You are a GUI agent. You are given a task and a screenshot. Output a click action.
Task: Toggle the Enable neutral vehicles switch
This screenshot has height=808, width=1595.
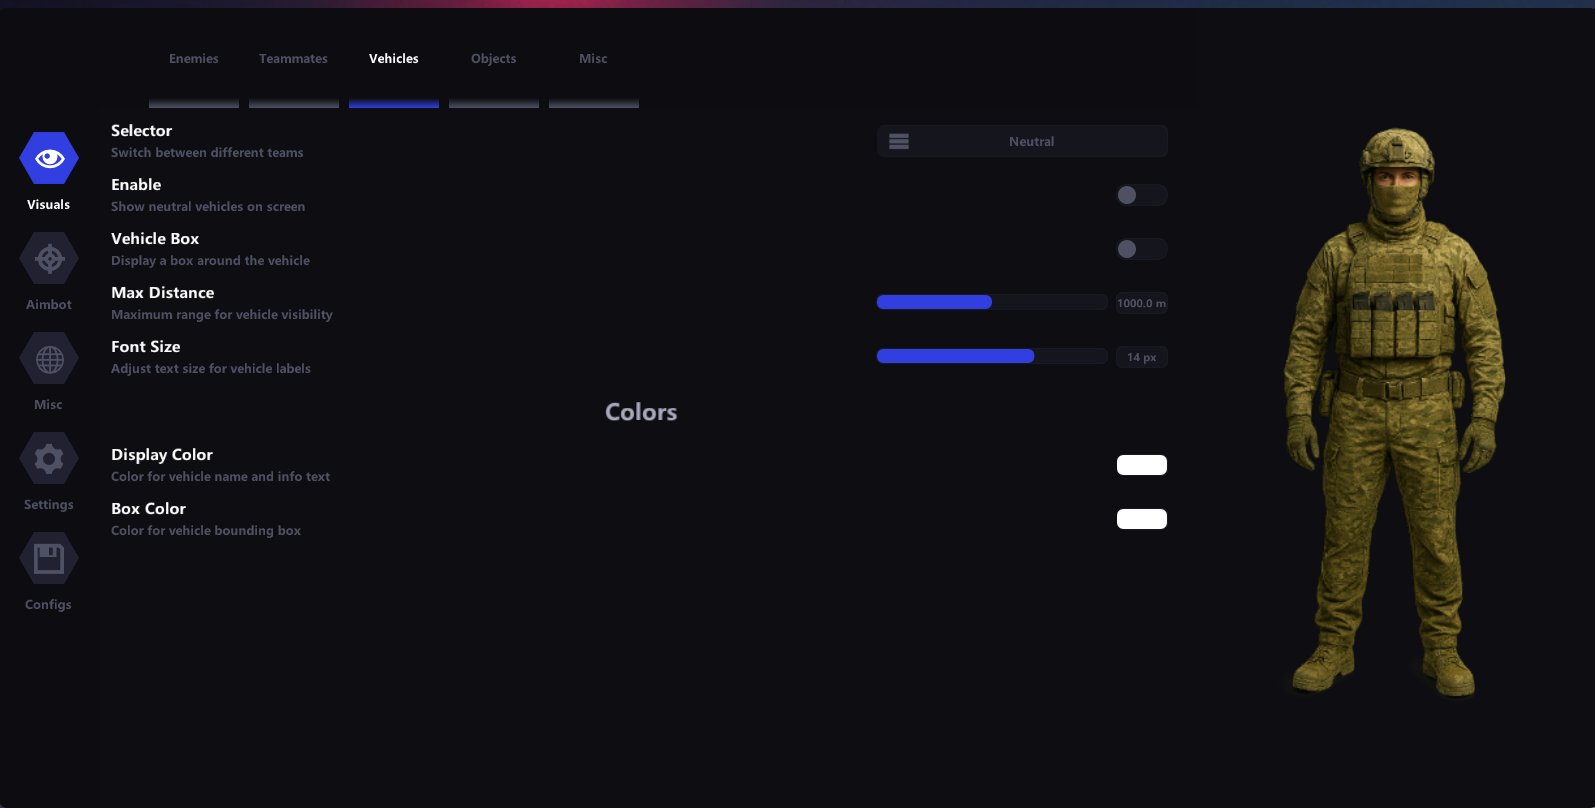(1141, 195)
